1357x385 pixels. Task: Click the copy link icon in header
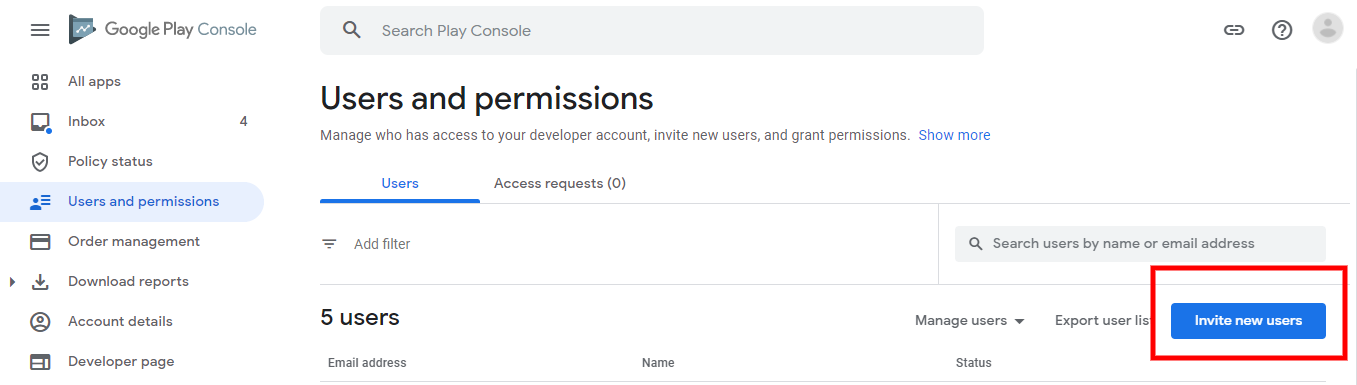click(1234, 30)
